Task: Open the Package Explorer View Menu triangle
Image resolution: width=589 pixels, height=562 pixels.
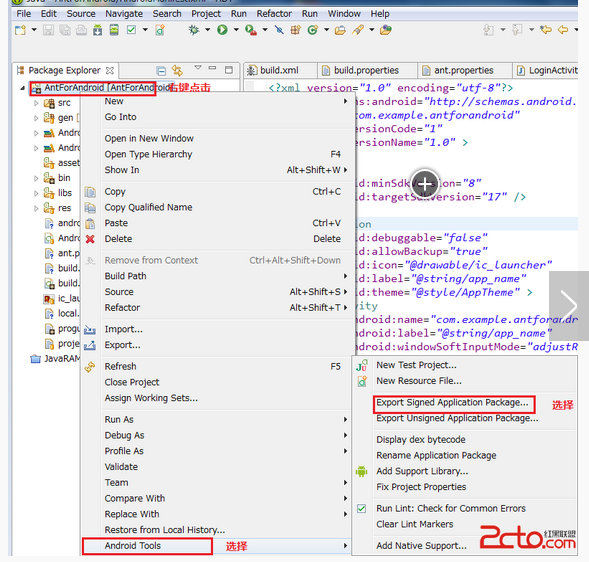Action: coord(198,68)
